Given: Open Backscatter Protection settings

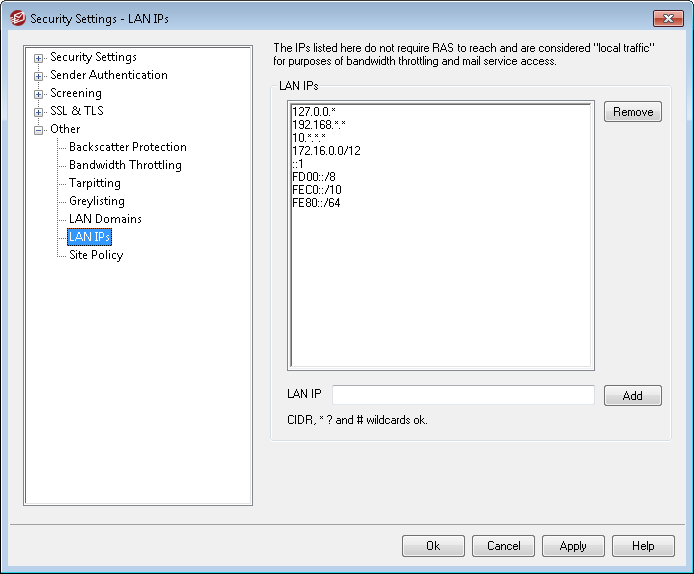Looking at the screenshot, I should (127, 147).
